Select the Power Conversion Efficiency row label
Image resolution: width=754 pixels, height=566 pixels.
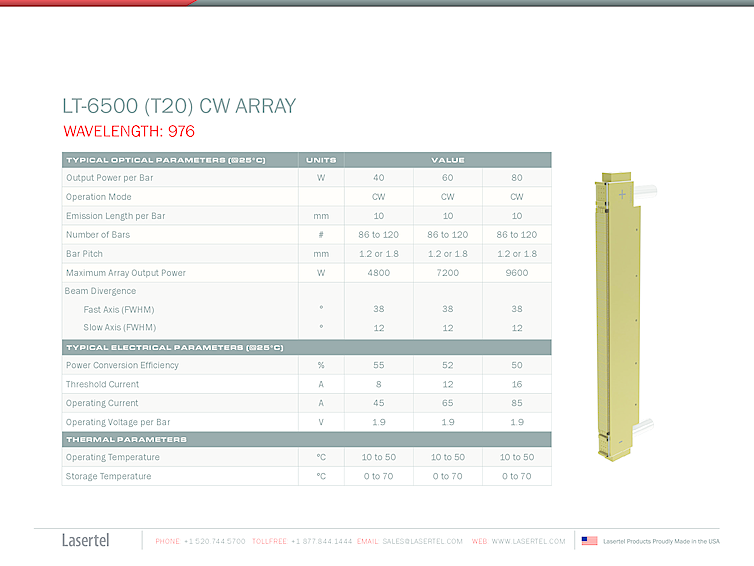122,365
